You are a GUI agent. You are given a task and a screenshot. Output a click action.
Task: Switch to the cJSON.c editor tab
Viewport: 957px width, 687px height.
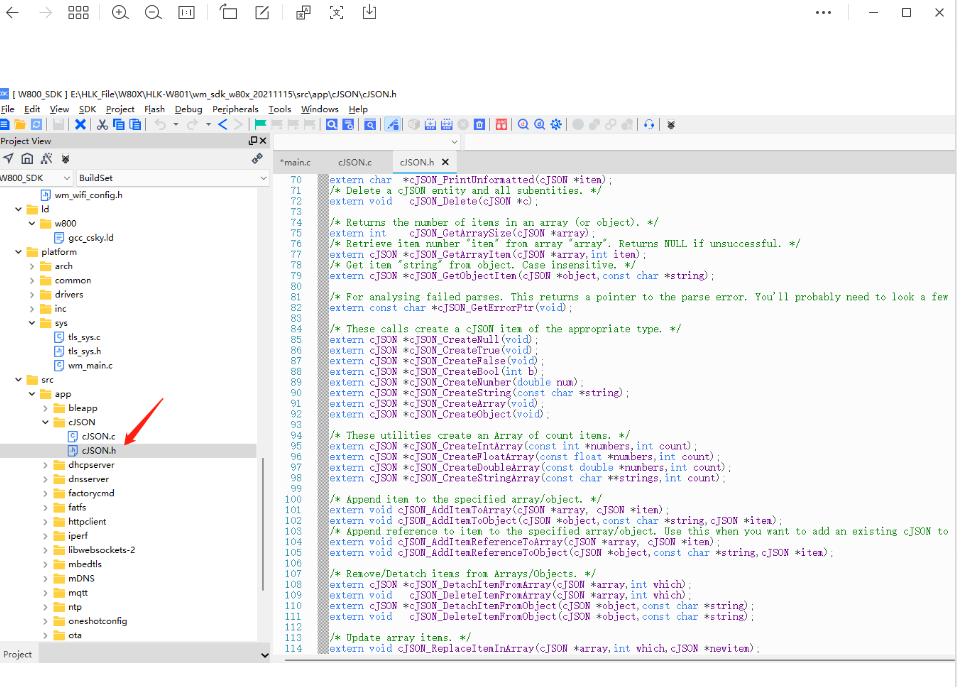click(355, 162)
